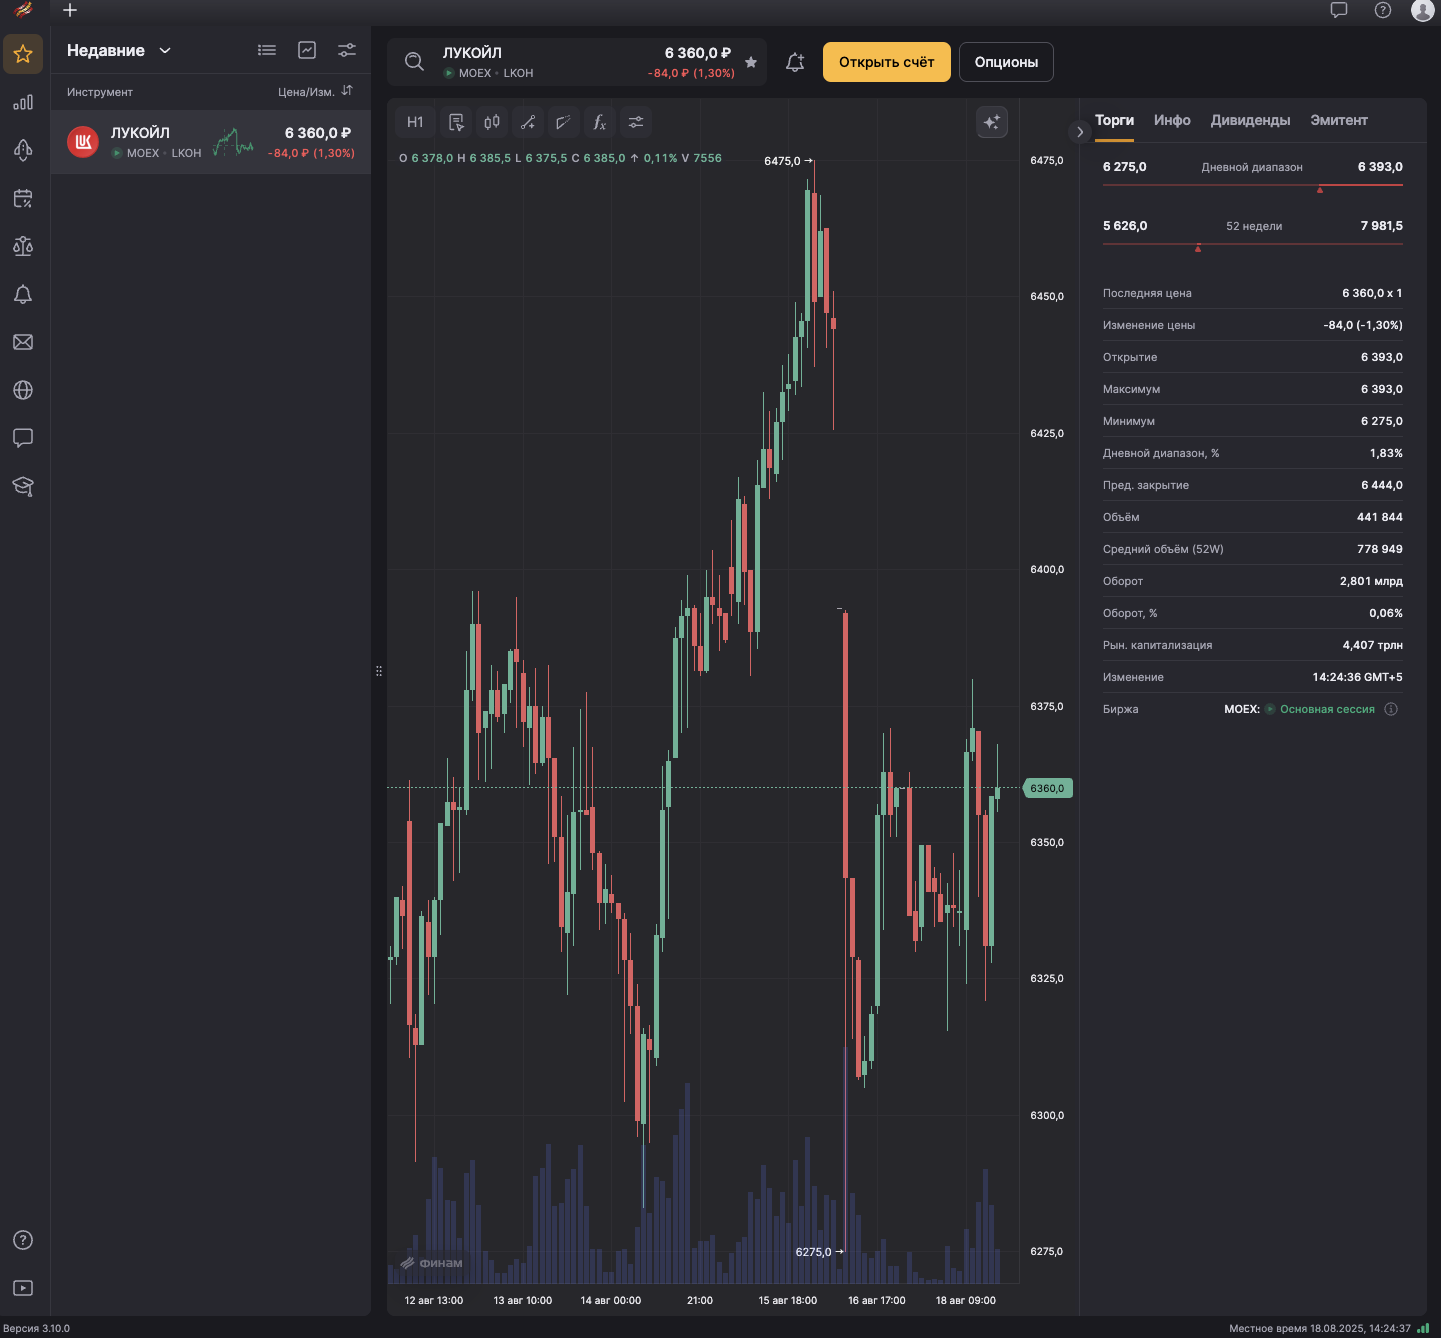Set a price alert with the bell-plus icon
This screenshot has height=1338, width=1441.
(795, 62)
